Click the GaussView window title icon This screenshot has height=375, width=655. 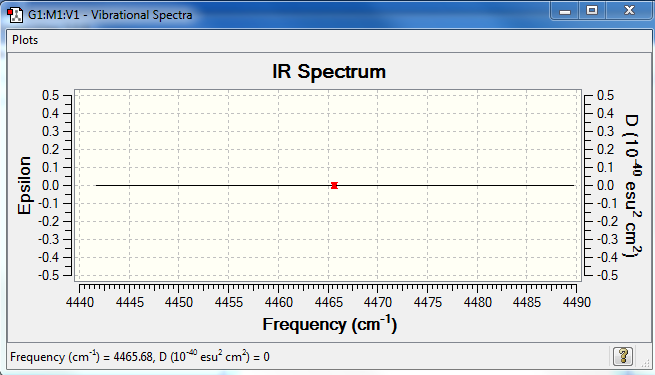point(15,15)
